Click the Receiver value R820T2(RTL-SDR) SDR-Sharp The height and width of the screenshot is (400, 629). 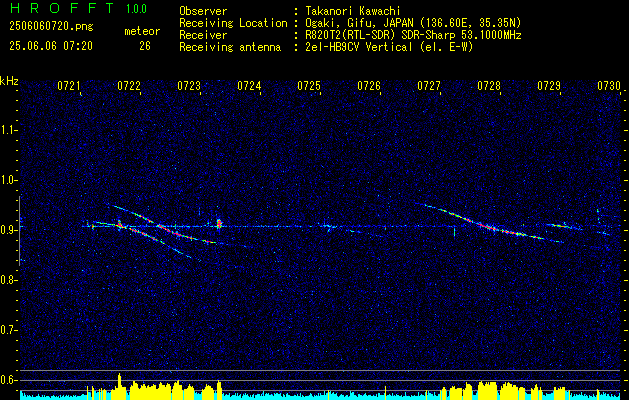pyautogui.click(x=380, y=35)
